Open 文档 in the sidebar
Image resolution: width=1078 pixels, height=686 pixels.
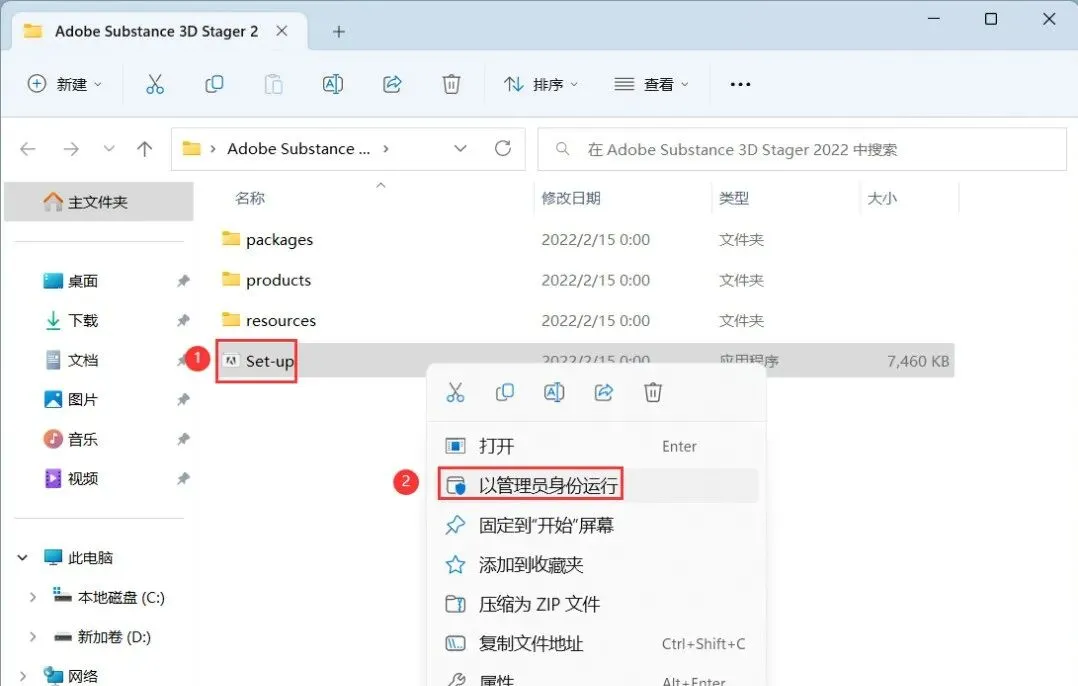click(x=82, y=360)
